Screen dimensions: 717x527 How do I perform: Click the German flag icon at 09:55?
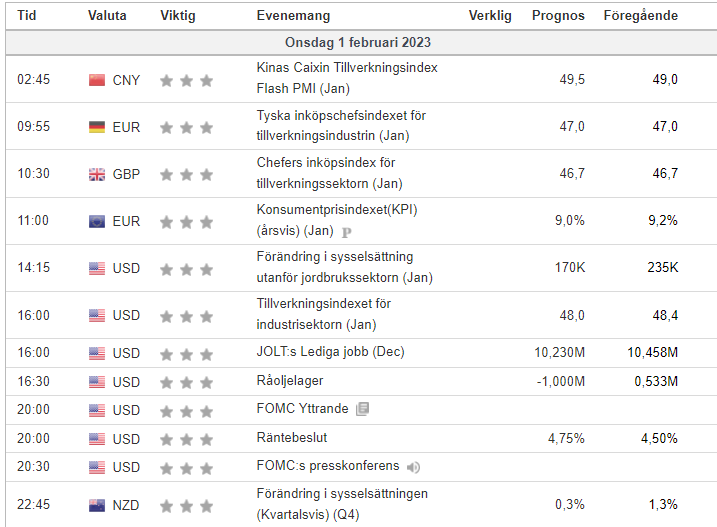(96, 127)
